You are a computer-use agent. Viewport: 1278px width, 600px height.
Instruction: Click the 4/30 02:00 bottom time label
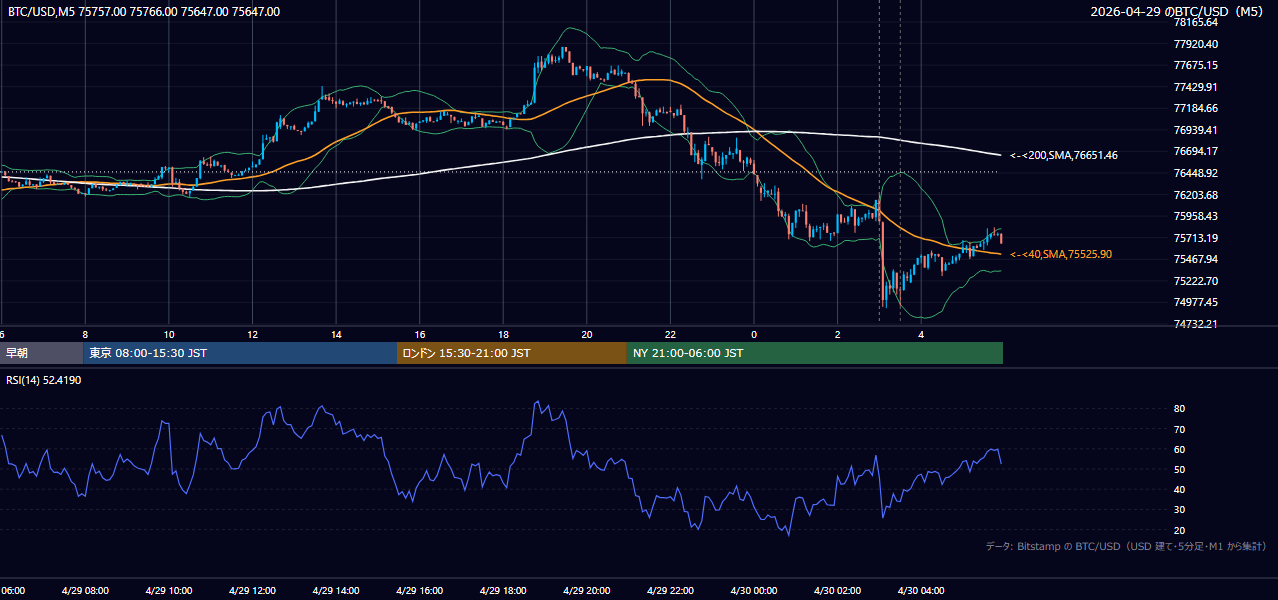point(838,591)
